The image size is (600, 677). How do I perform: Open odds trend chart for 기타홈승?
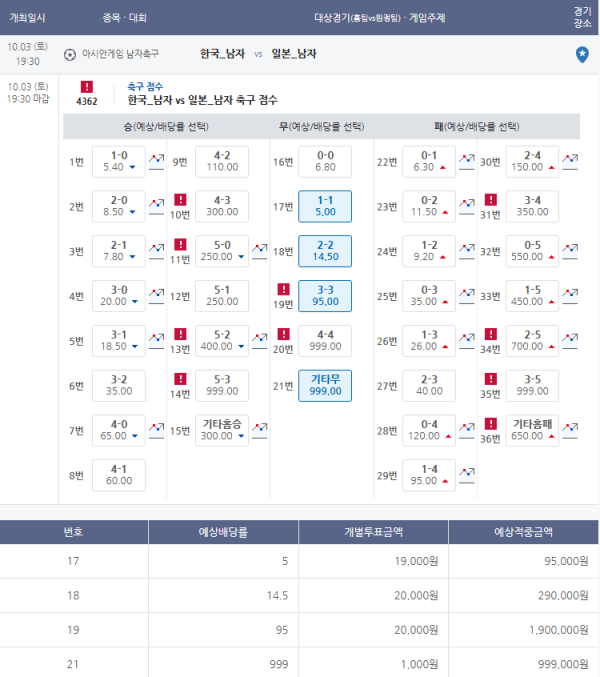(259, 431)
